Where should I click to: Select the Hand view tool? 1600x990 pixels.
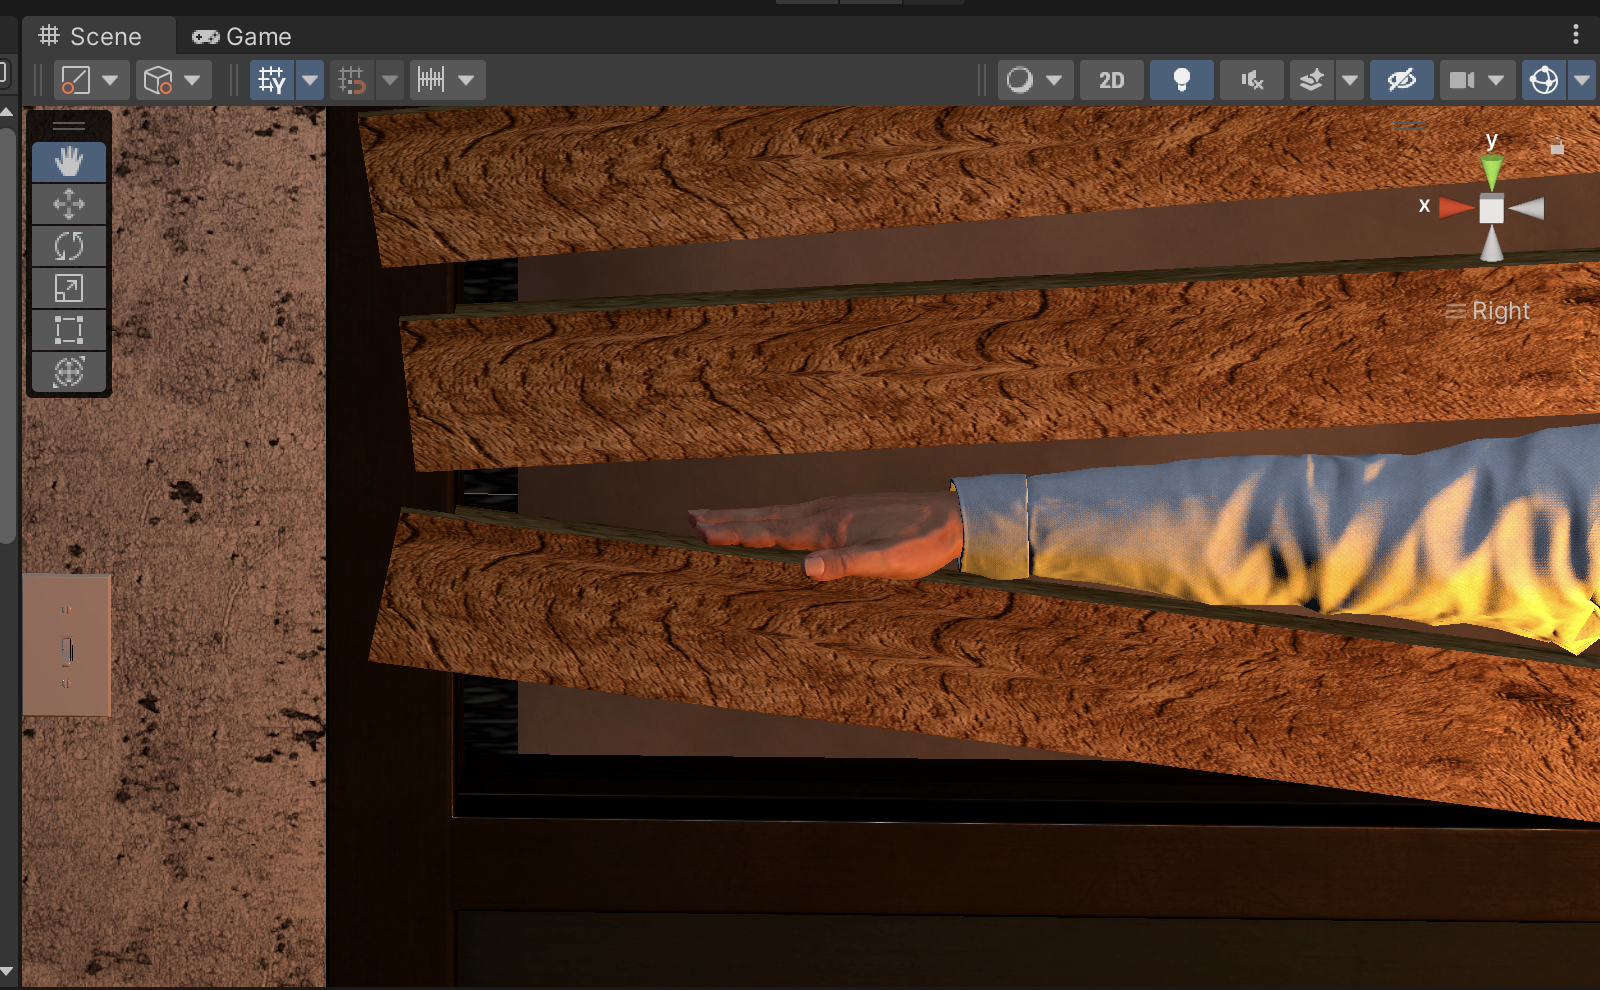click(69, 162)
